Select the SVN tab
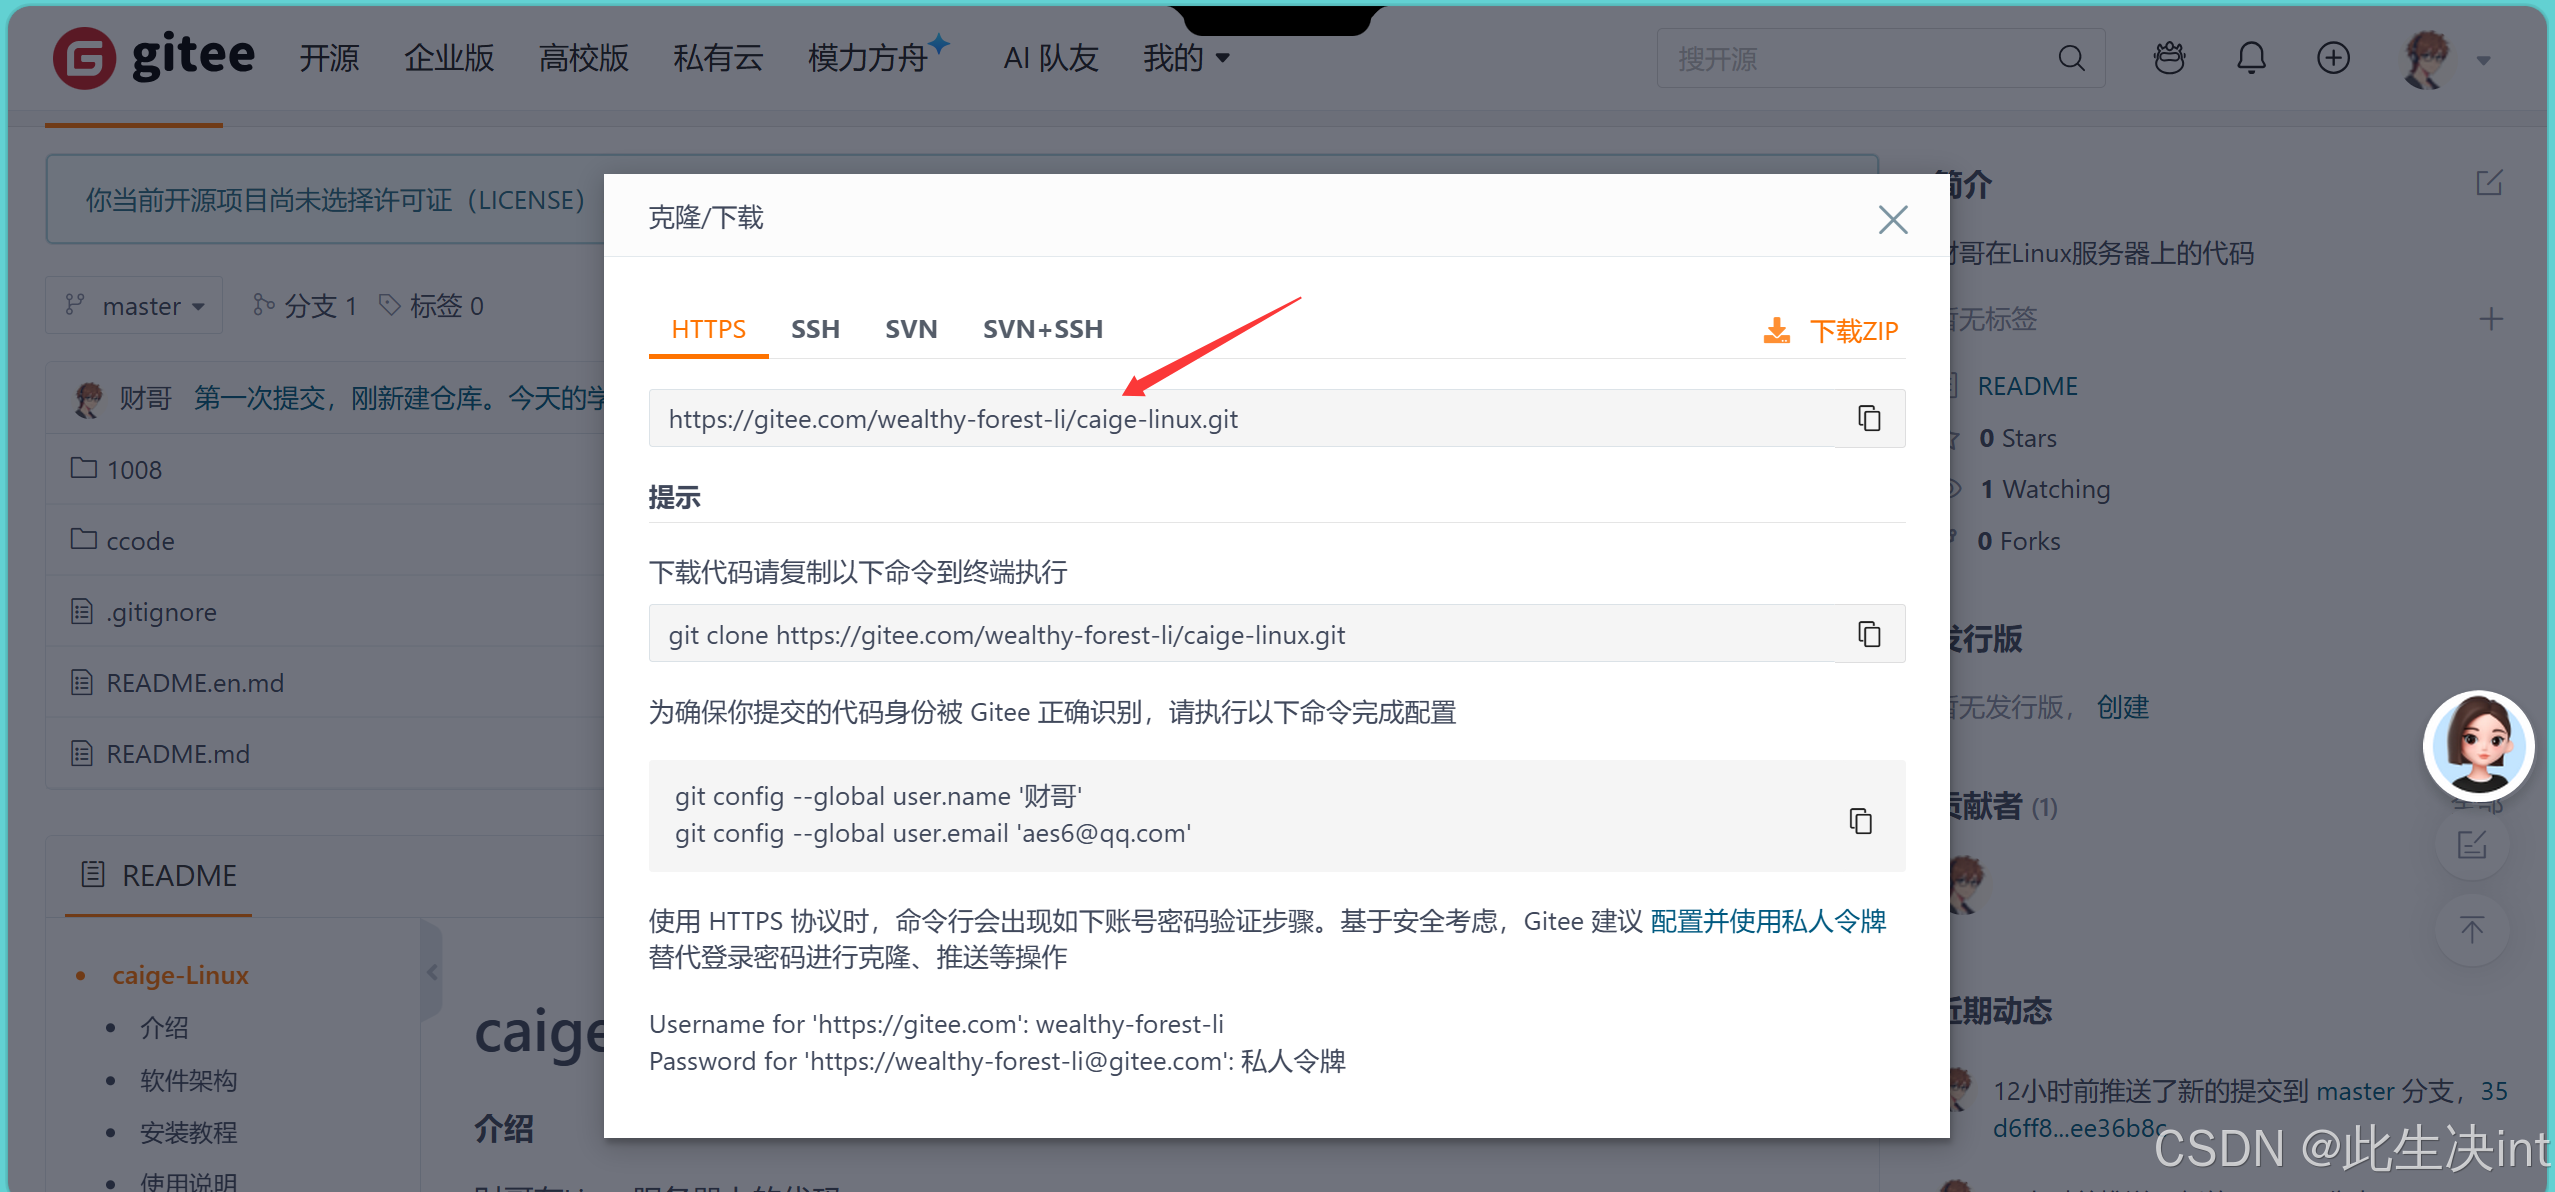The height and width of the screenshot is (1192, 2555). 911,329
